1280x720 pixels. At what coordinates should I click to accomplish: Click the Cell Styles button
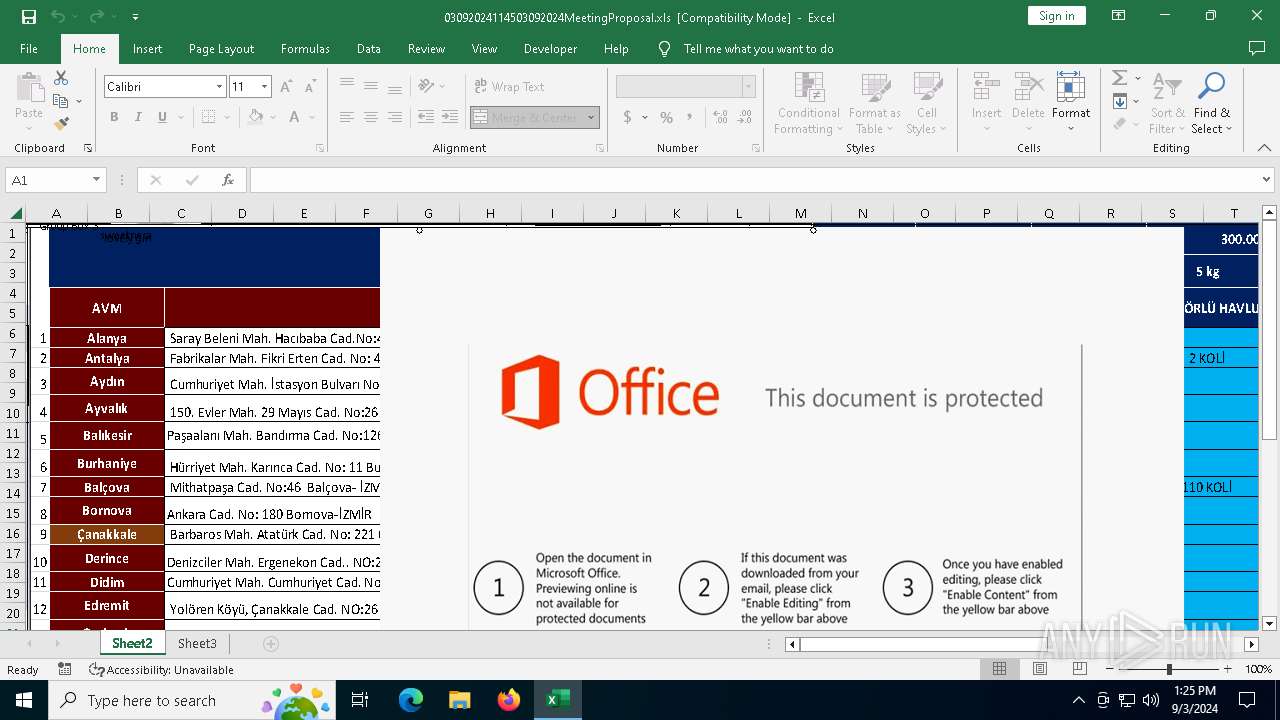[927, 102]
